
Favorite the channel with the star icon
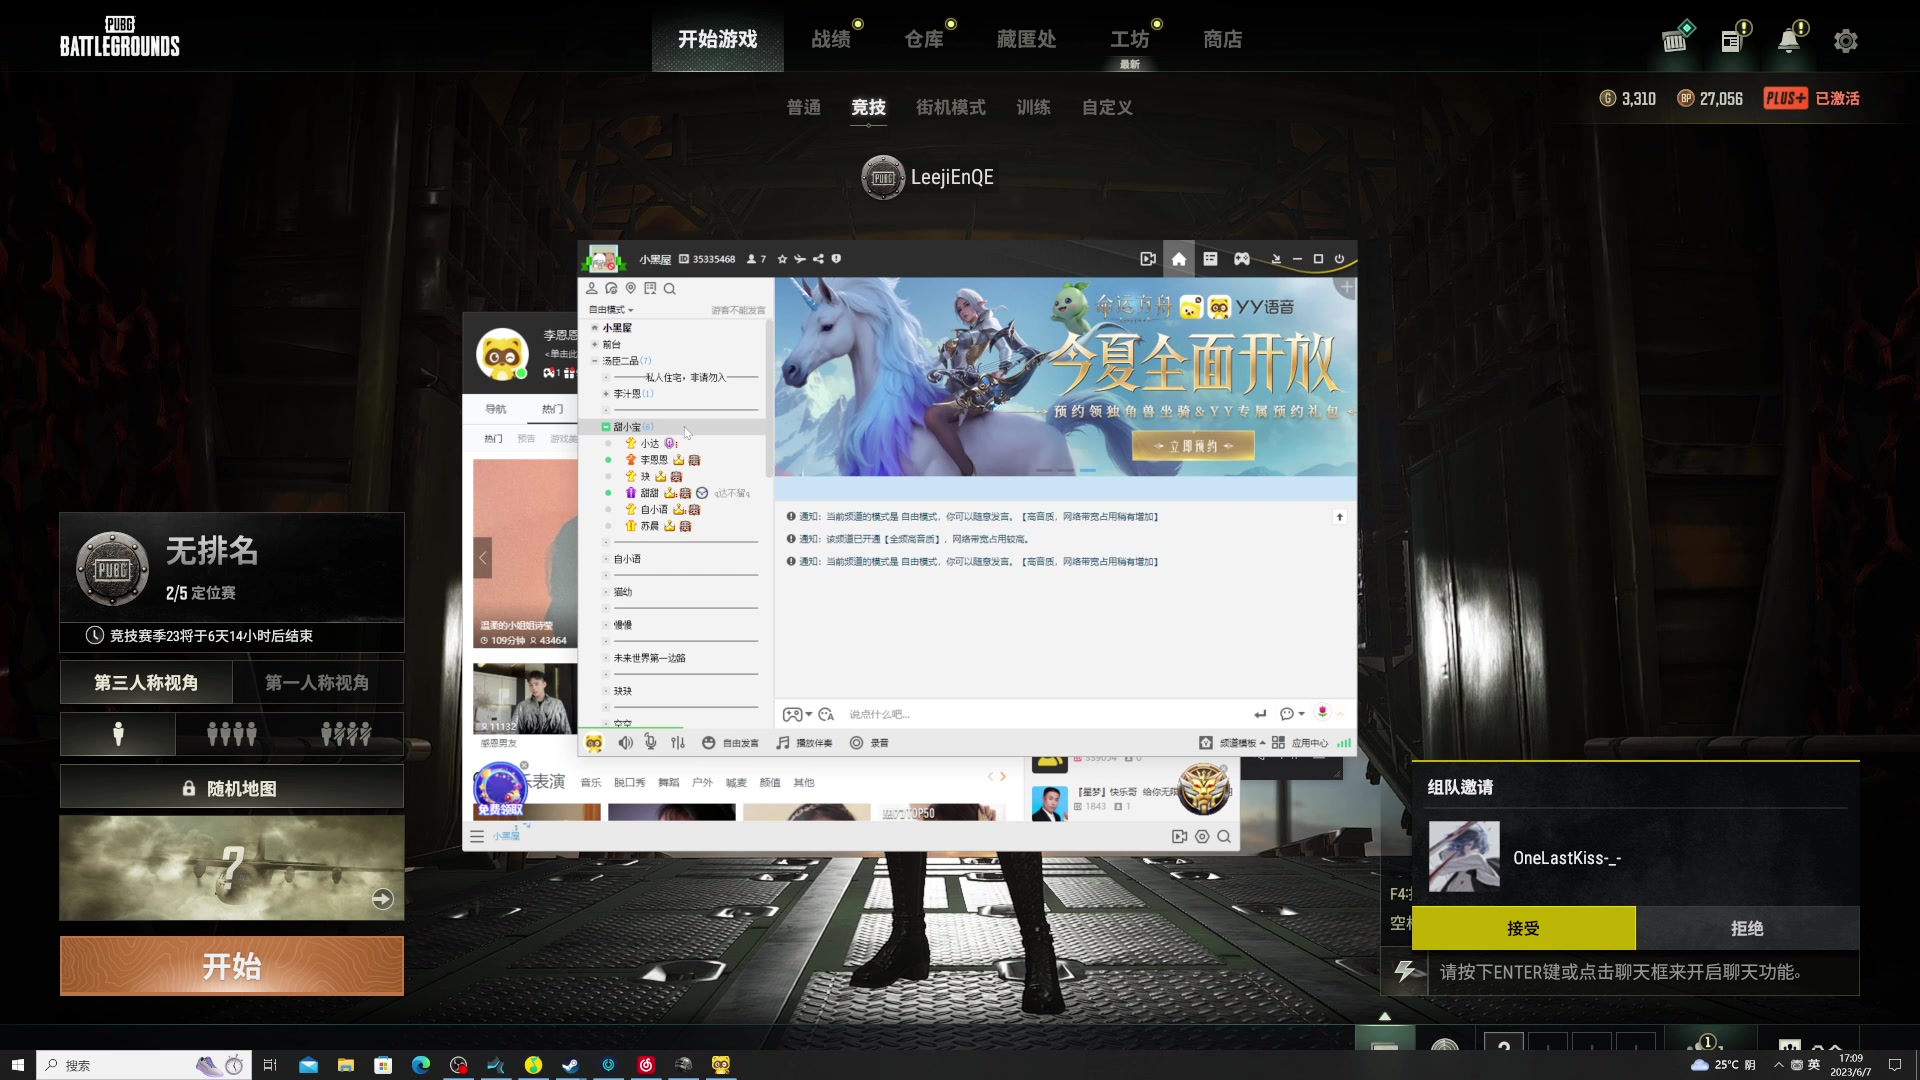point(782,259)
